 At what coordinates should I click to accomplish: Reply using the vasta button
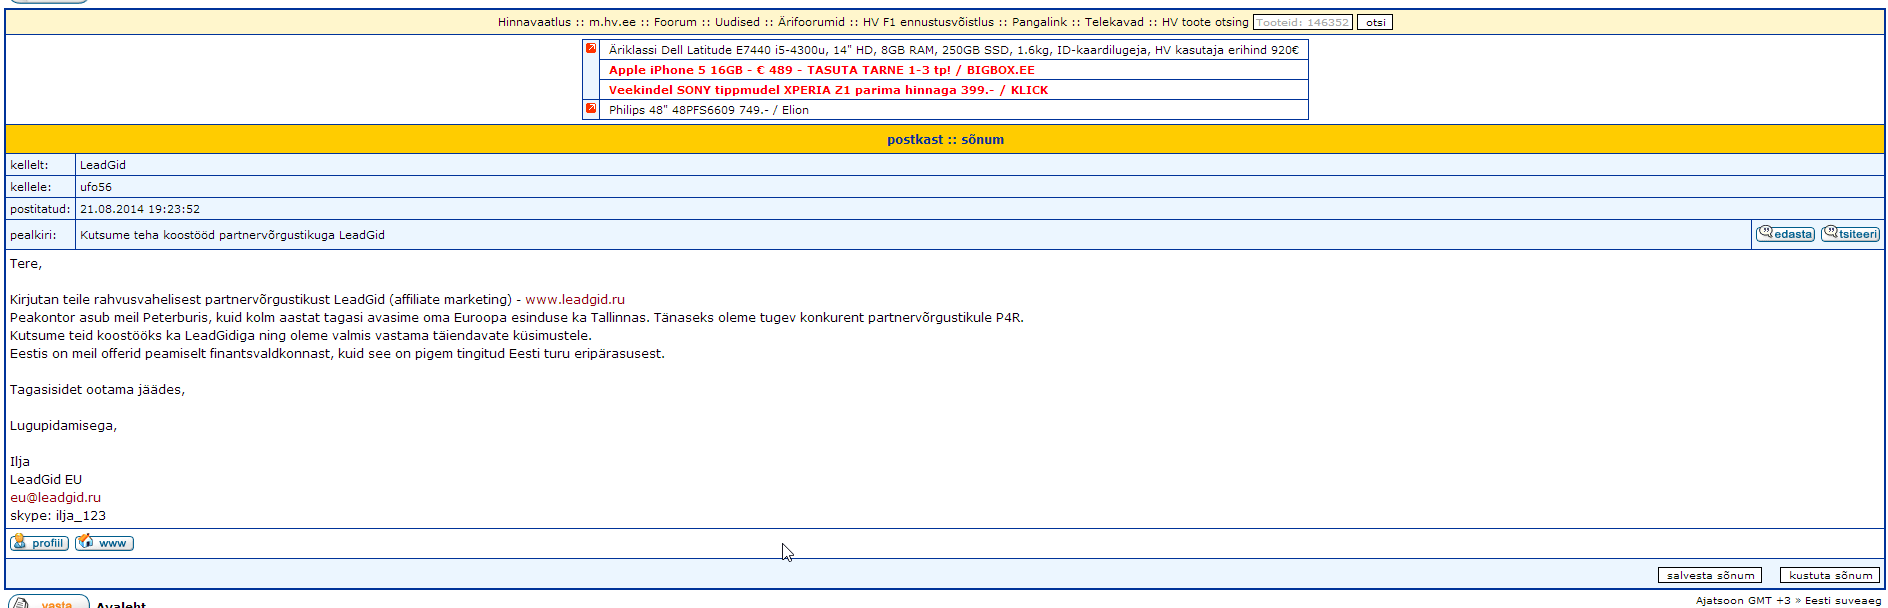pyautogui.click(x=49, y=602)
